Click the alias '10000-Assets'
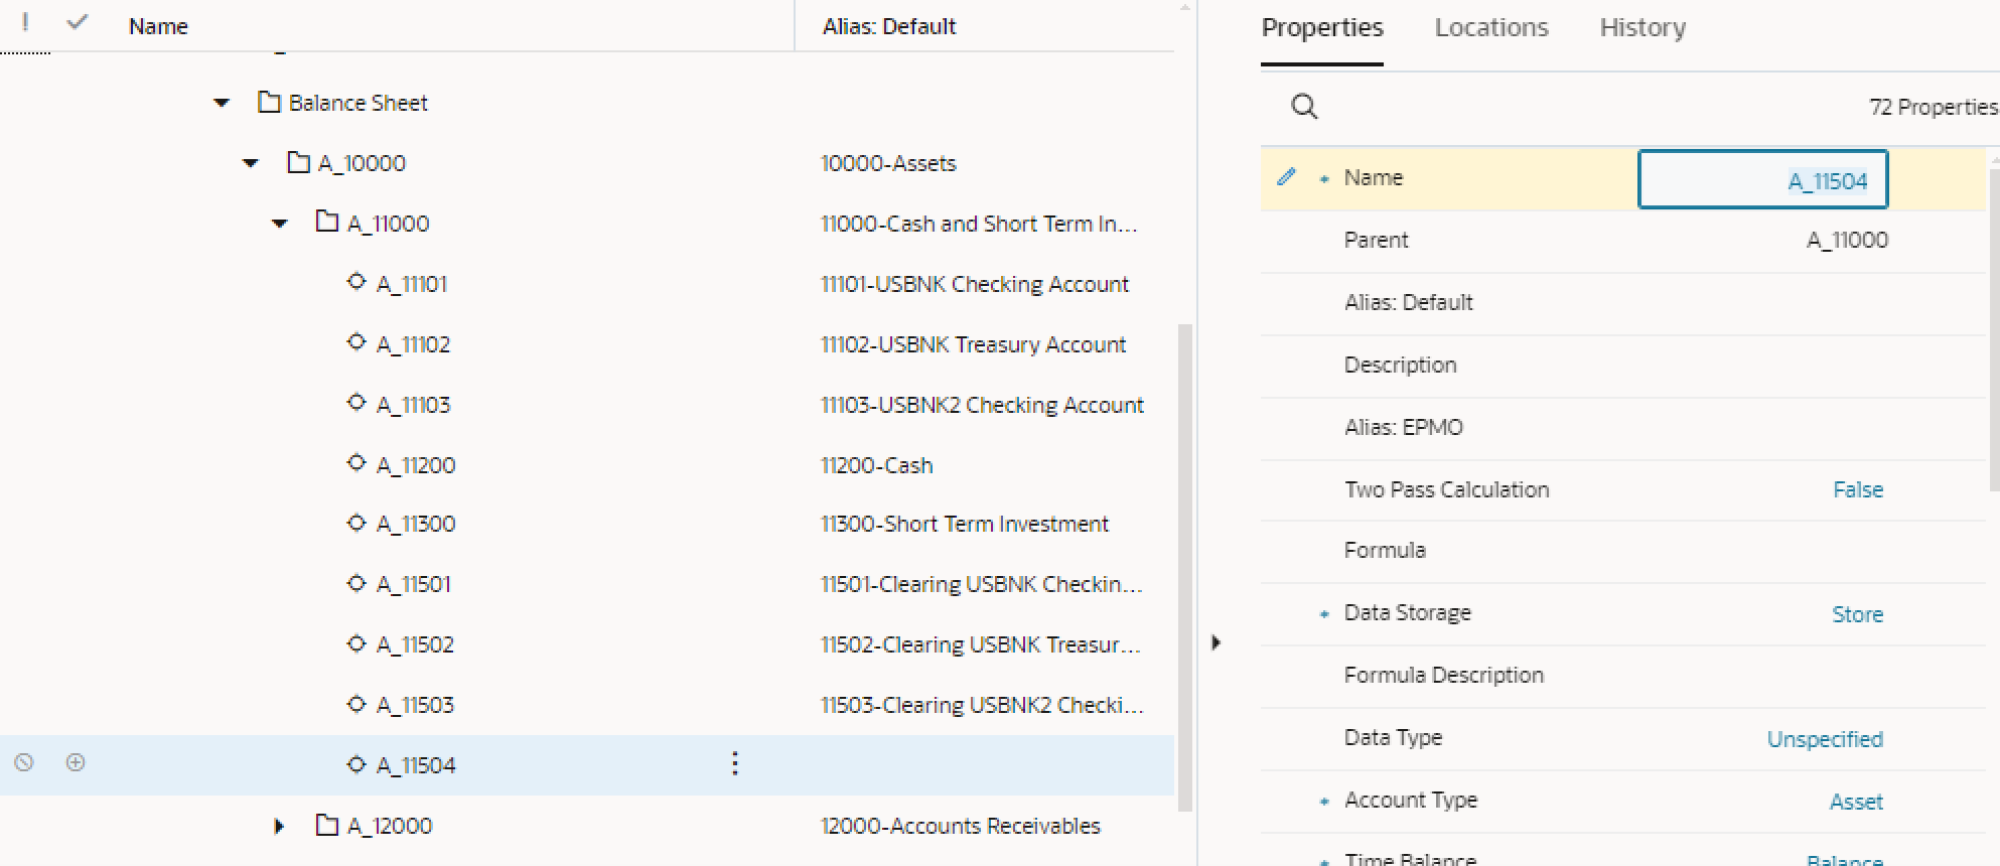Screen dimensions: 2000x866 pos(888,163)
